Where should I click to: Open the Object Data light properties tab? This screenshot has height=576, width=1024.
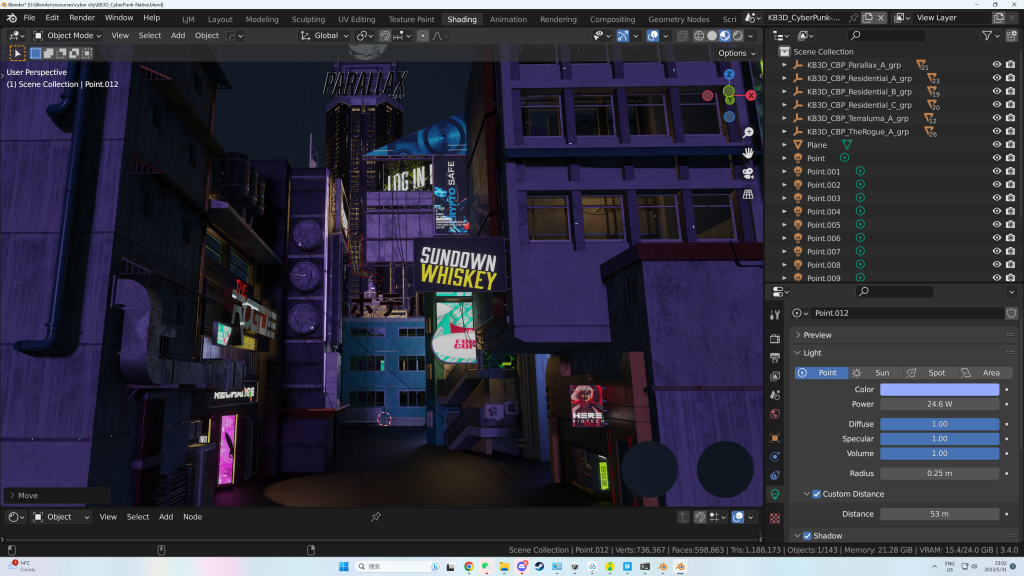(x=775, y=494)
